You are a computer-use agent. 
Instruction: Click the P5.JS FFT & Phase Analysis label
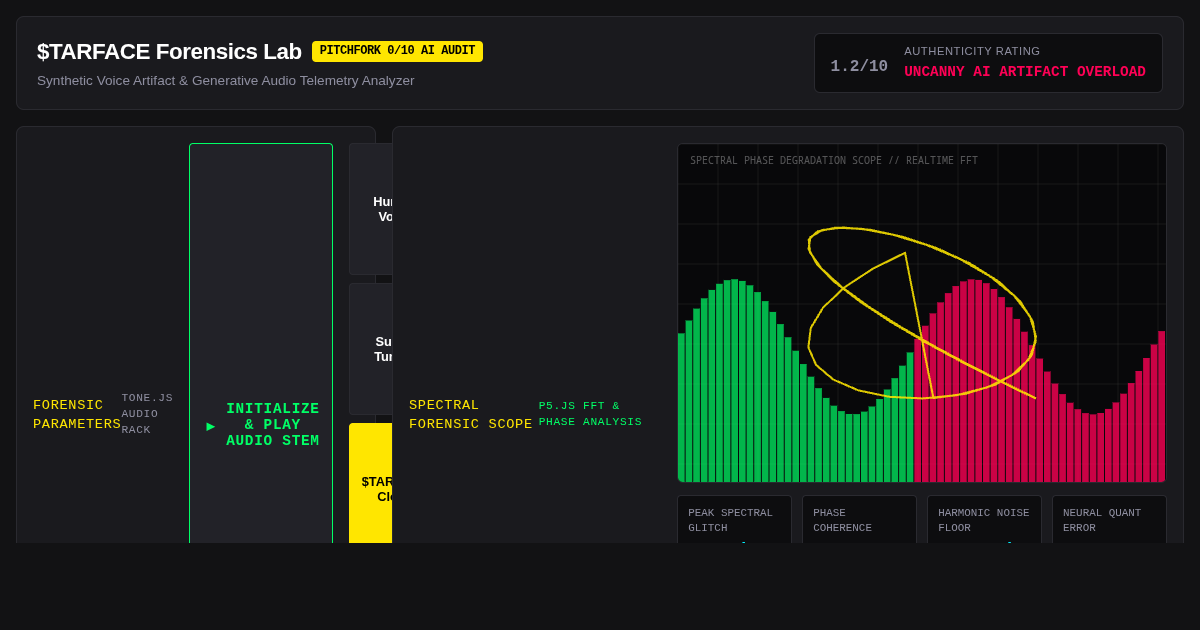[x=590, y=414]
